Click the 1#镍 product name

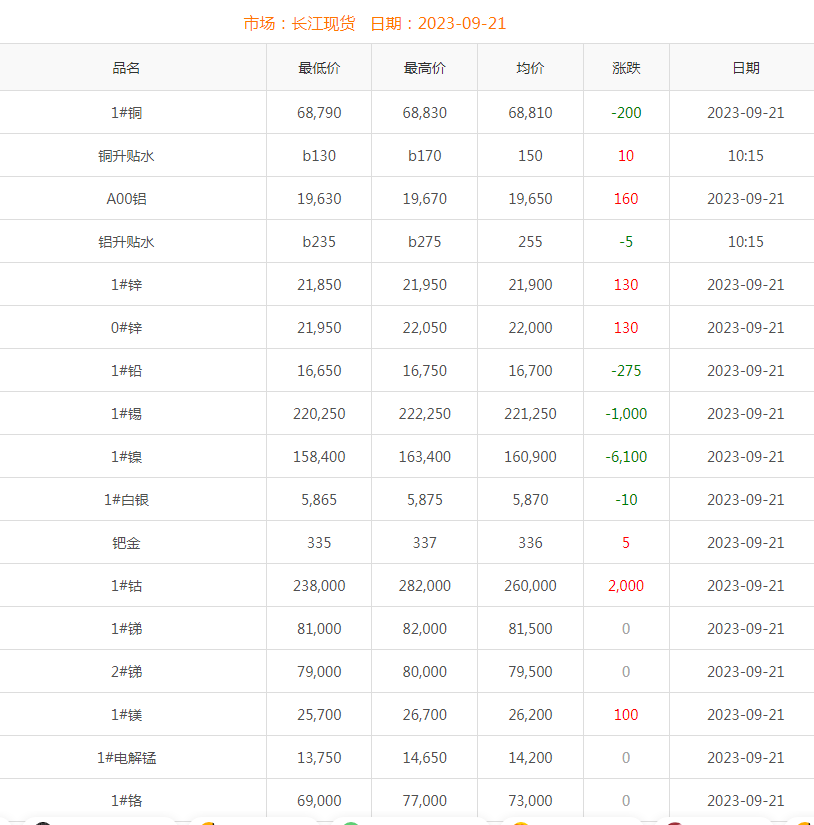click(126, 457)
